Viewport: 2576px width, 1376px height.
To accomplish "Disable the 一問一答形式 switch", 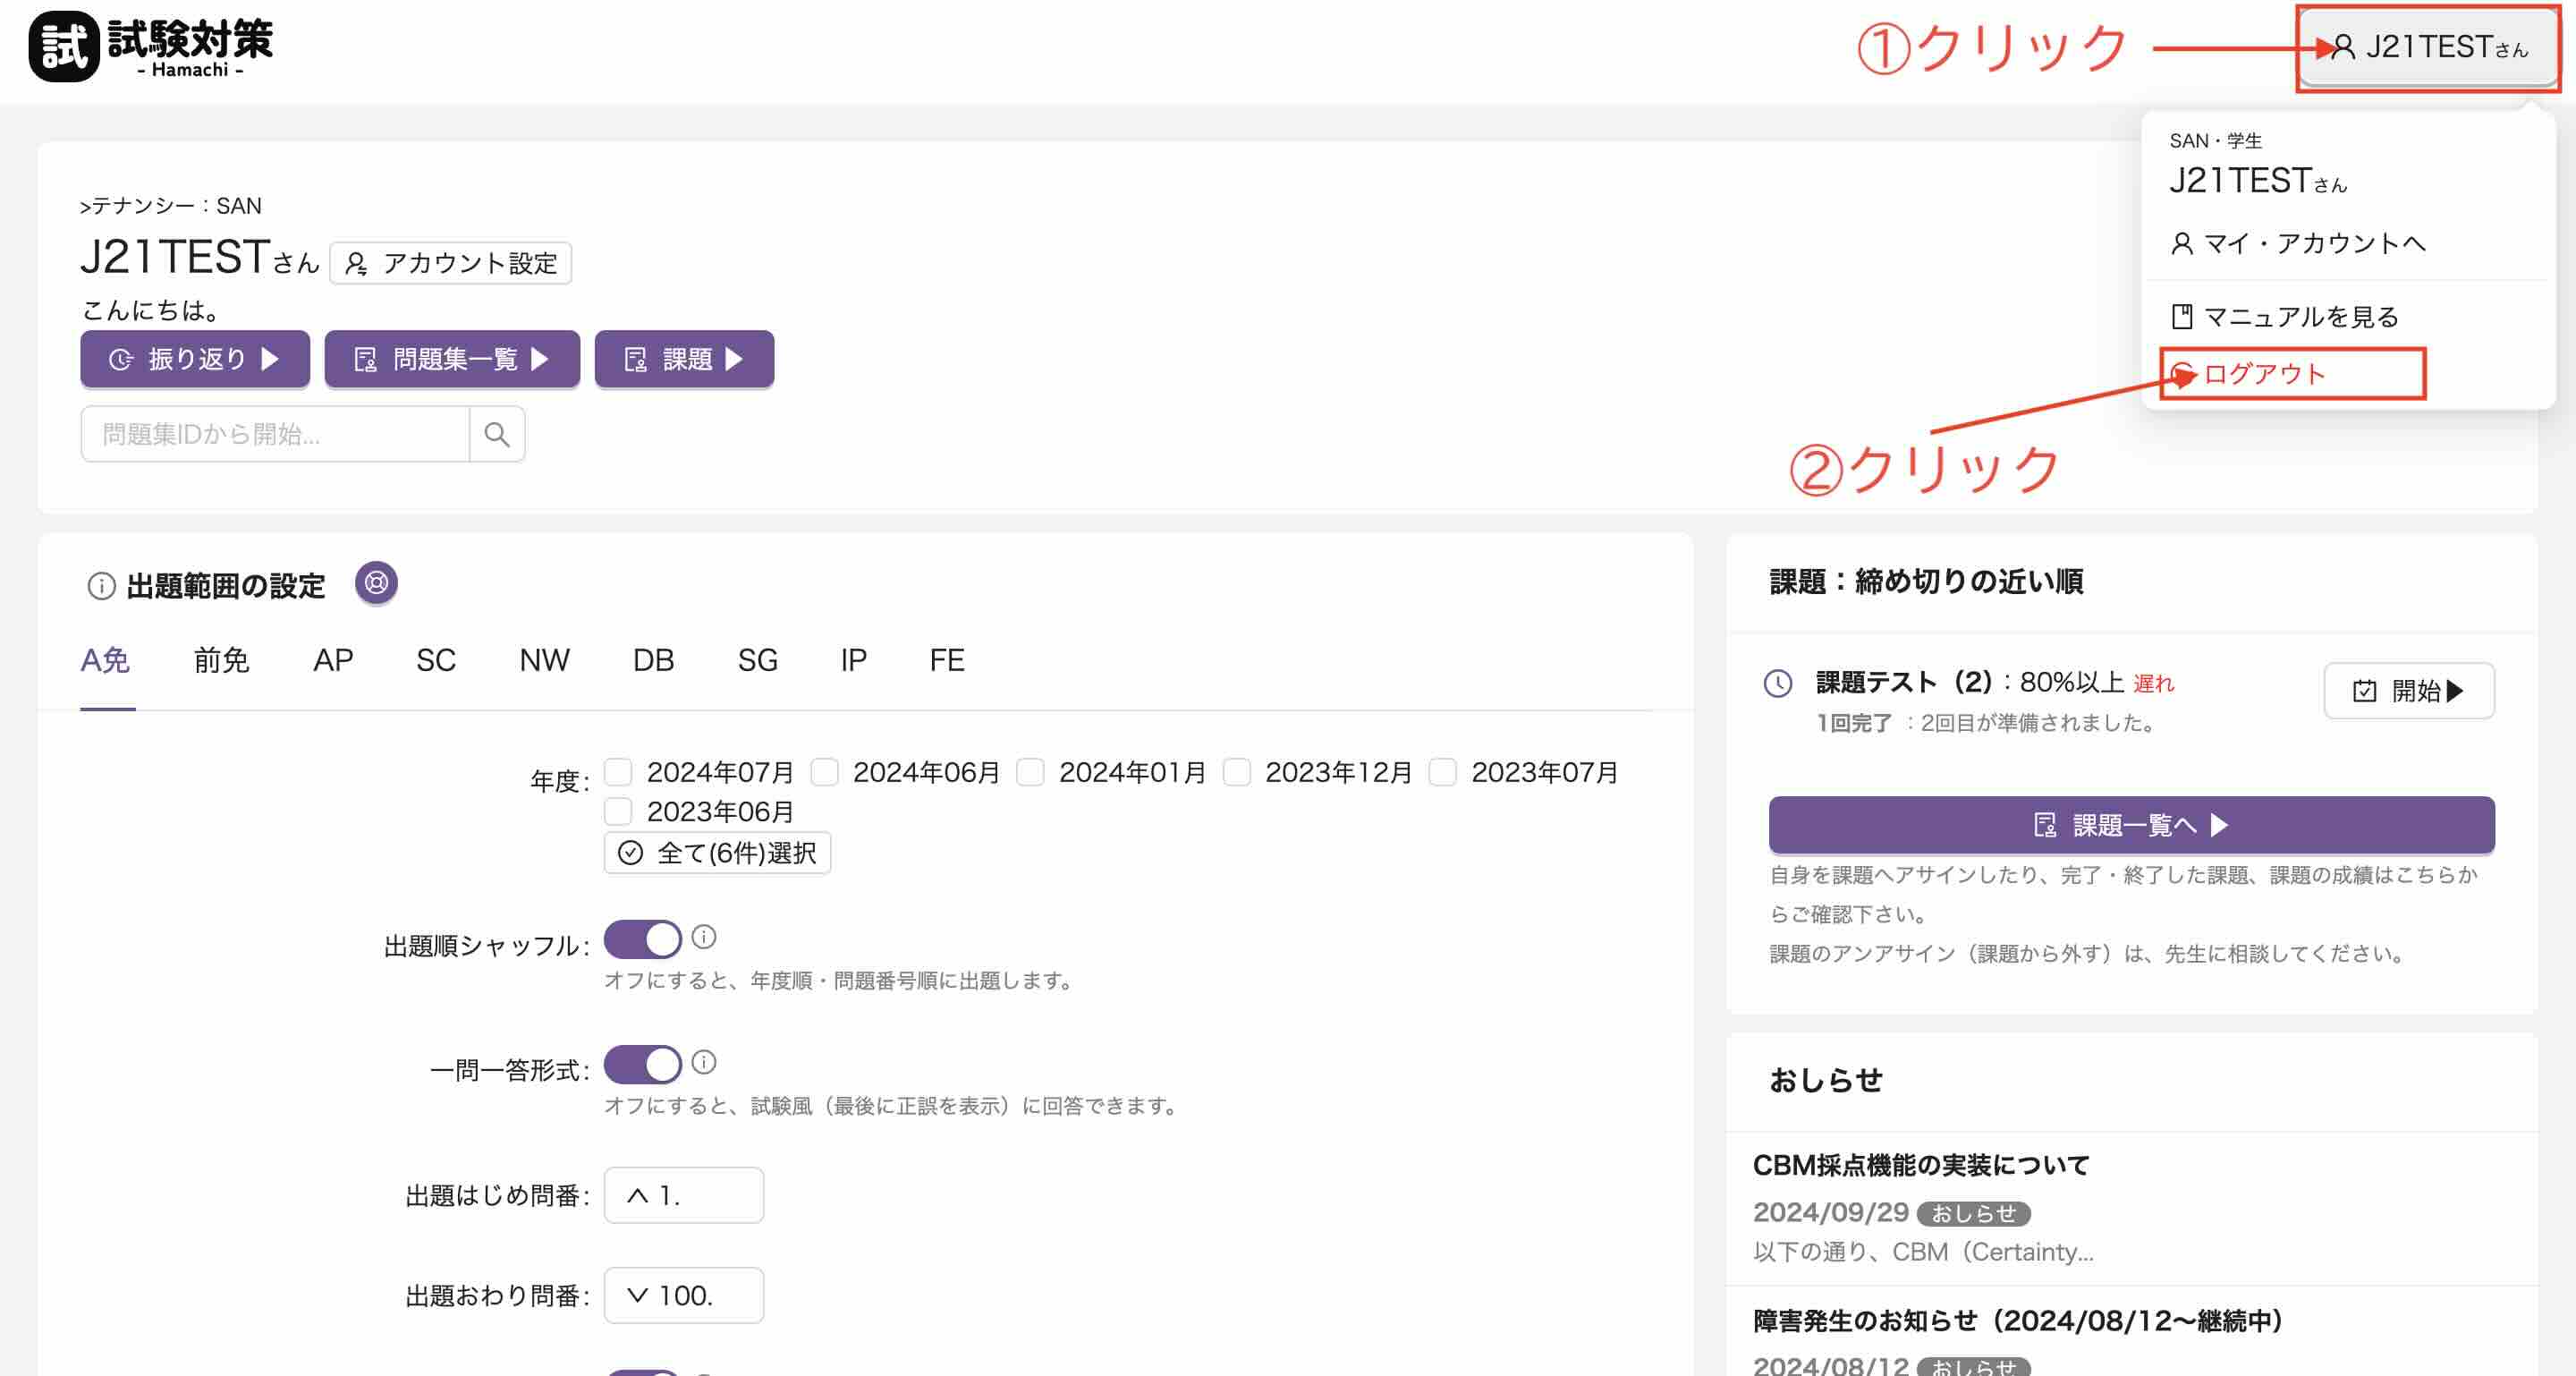I will pyautogui.click(x=642, y=1065).
